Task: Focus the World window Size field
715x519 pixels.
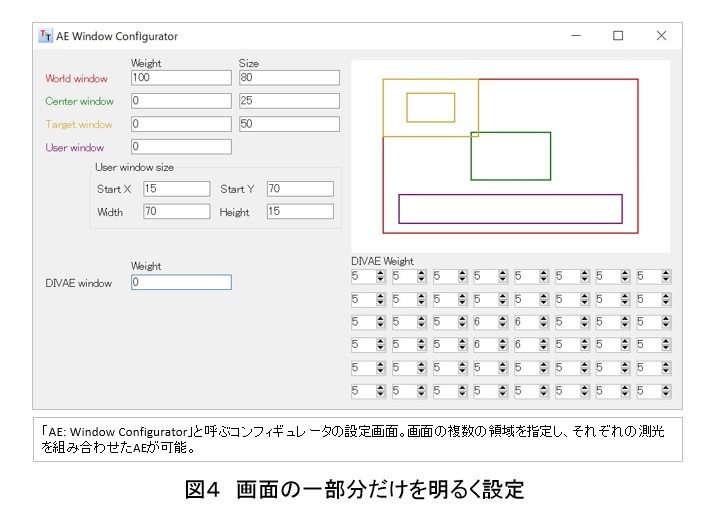Action: pos(289,78)
